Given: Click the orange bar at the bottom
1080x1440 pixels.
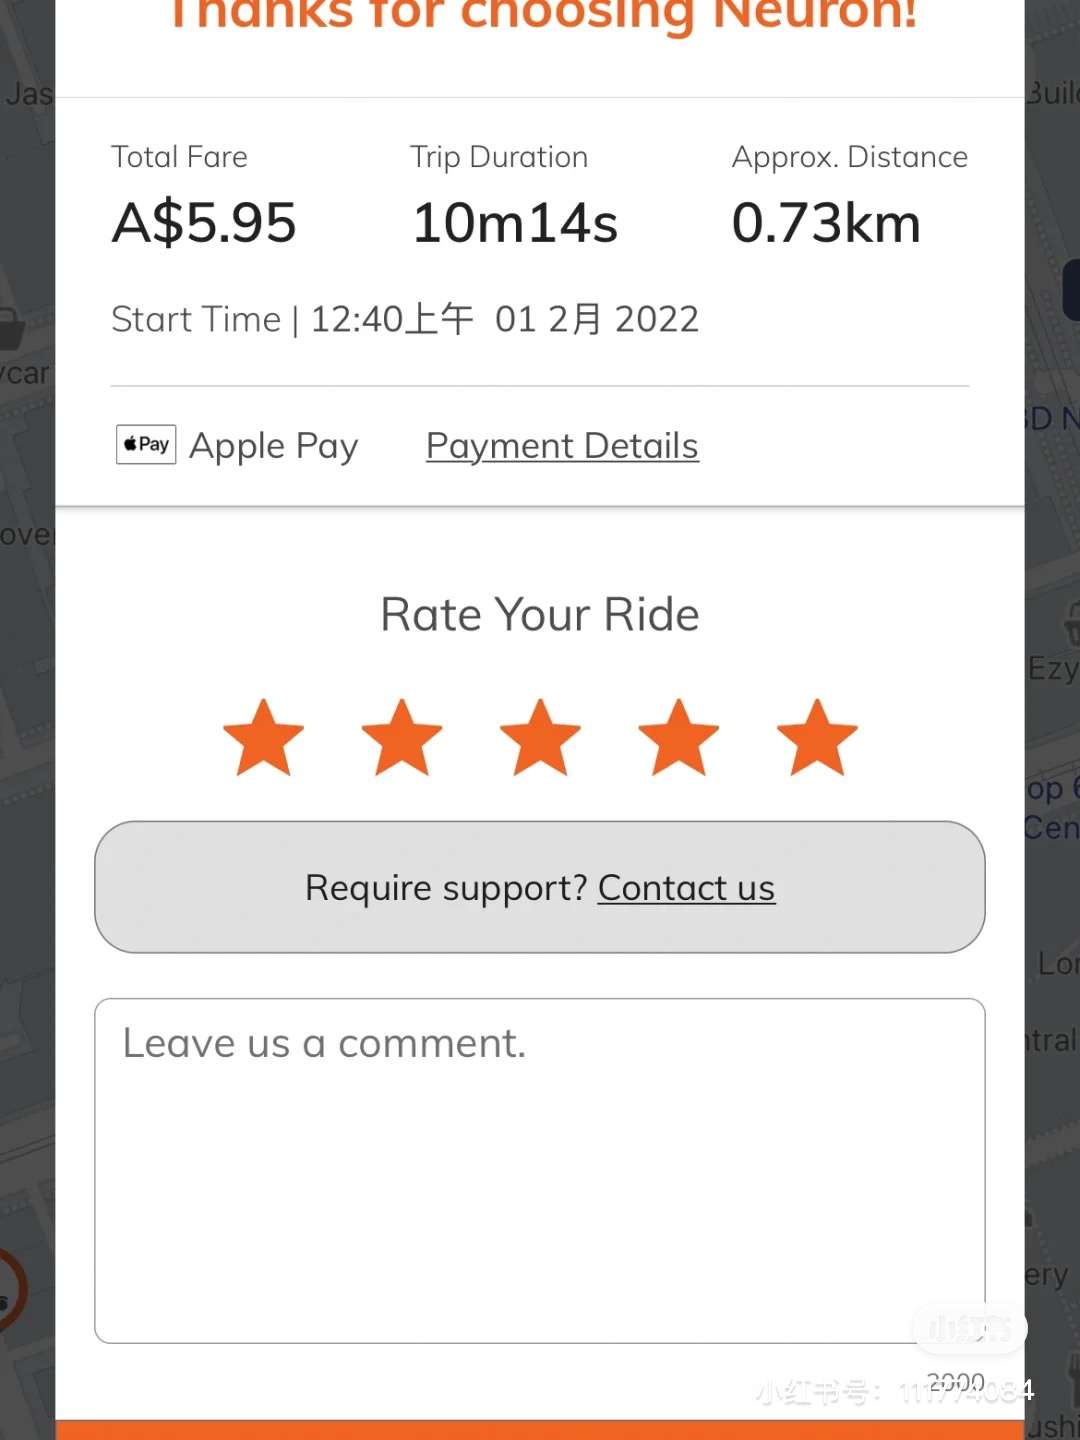Looking at the screenshot, I should click(540, 1430).
